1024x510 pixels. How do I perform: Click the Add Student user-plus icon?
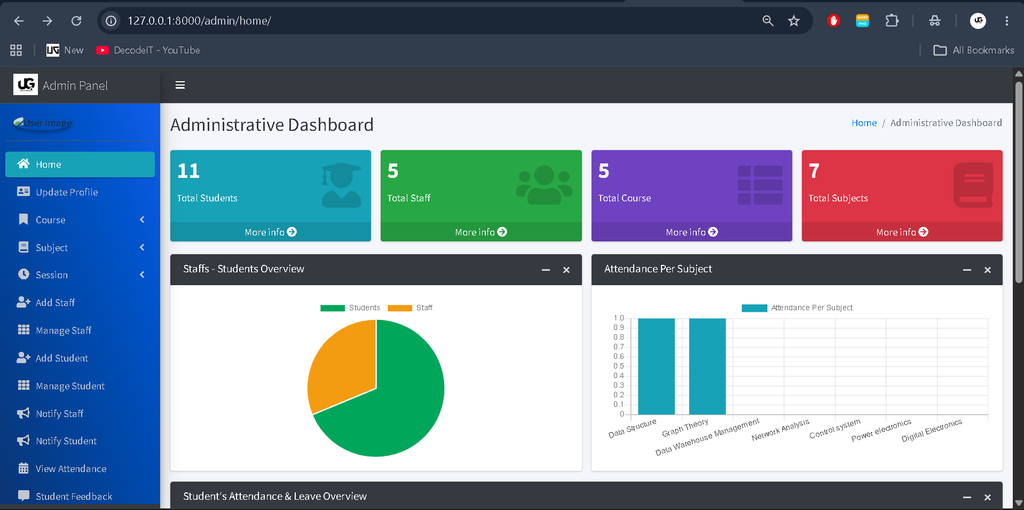(24, 358)
